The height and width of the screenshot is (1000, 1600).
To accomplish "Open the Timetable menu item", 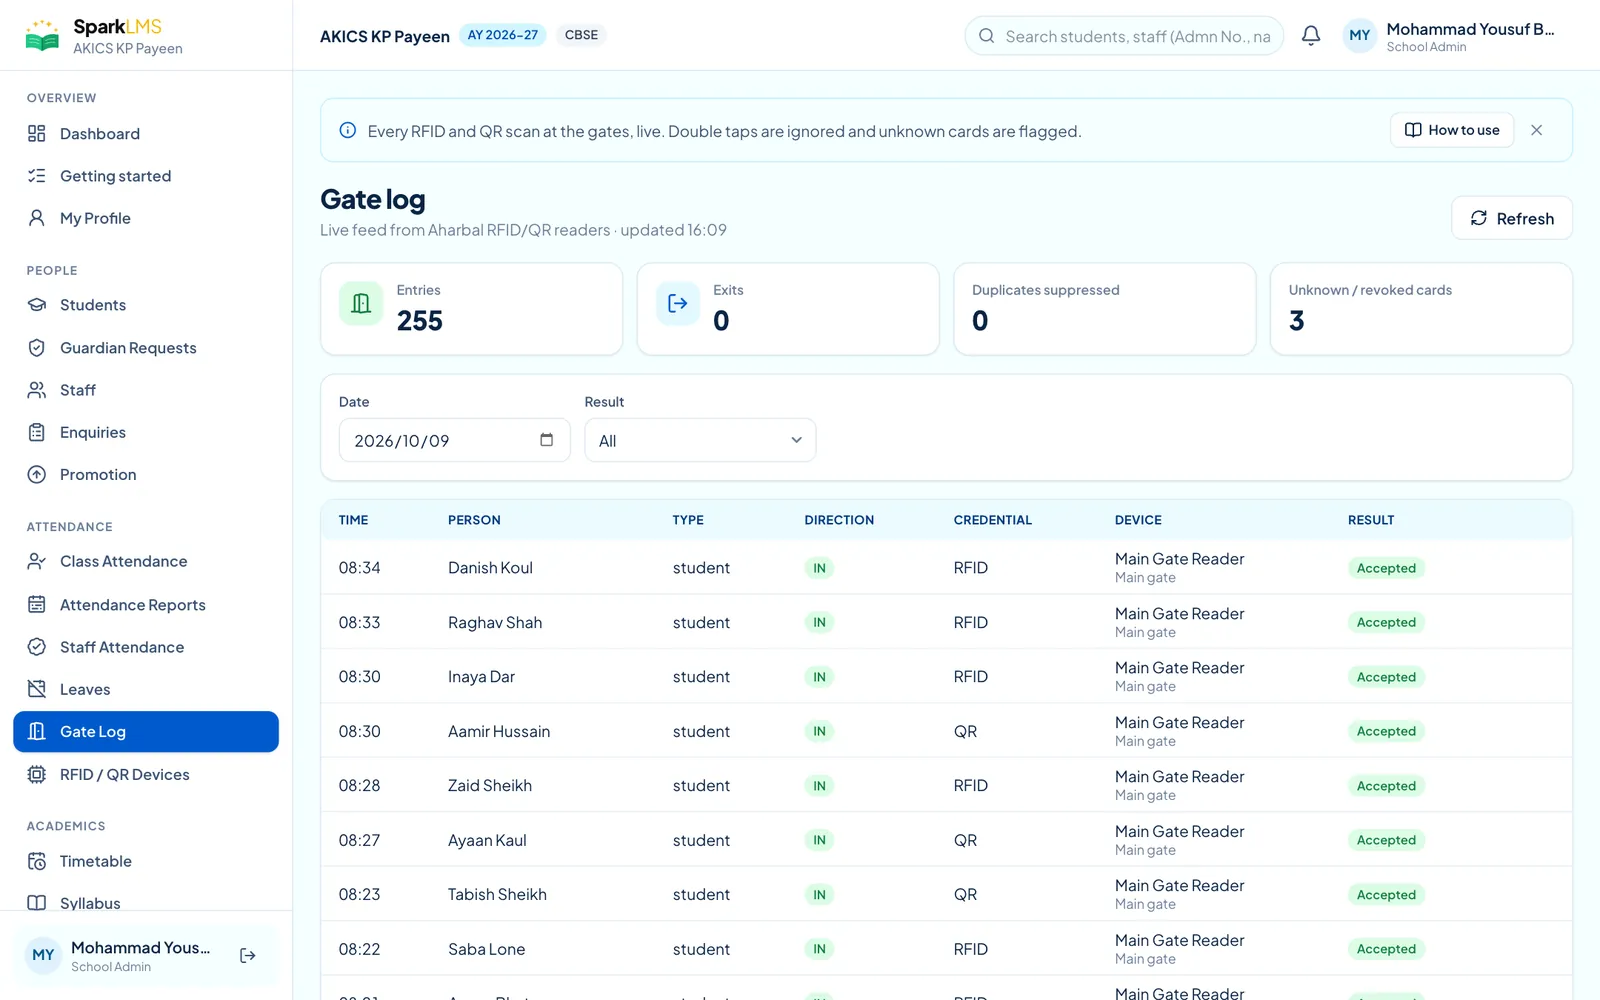I will [146, 862].
